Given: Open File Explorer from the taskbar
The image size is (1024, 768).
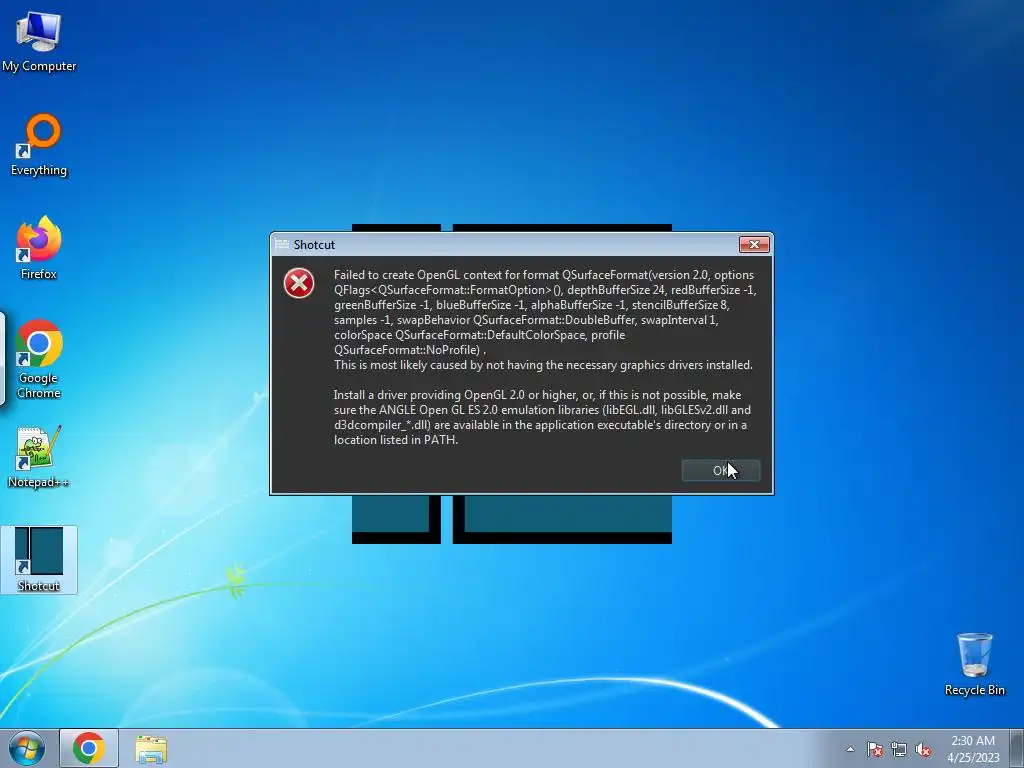Looking at the screenshot, I should 151,748.
